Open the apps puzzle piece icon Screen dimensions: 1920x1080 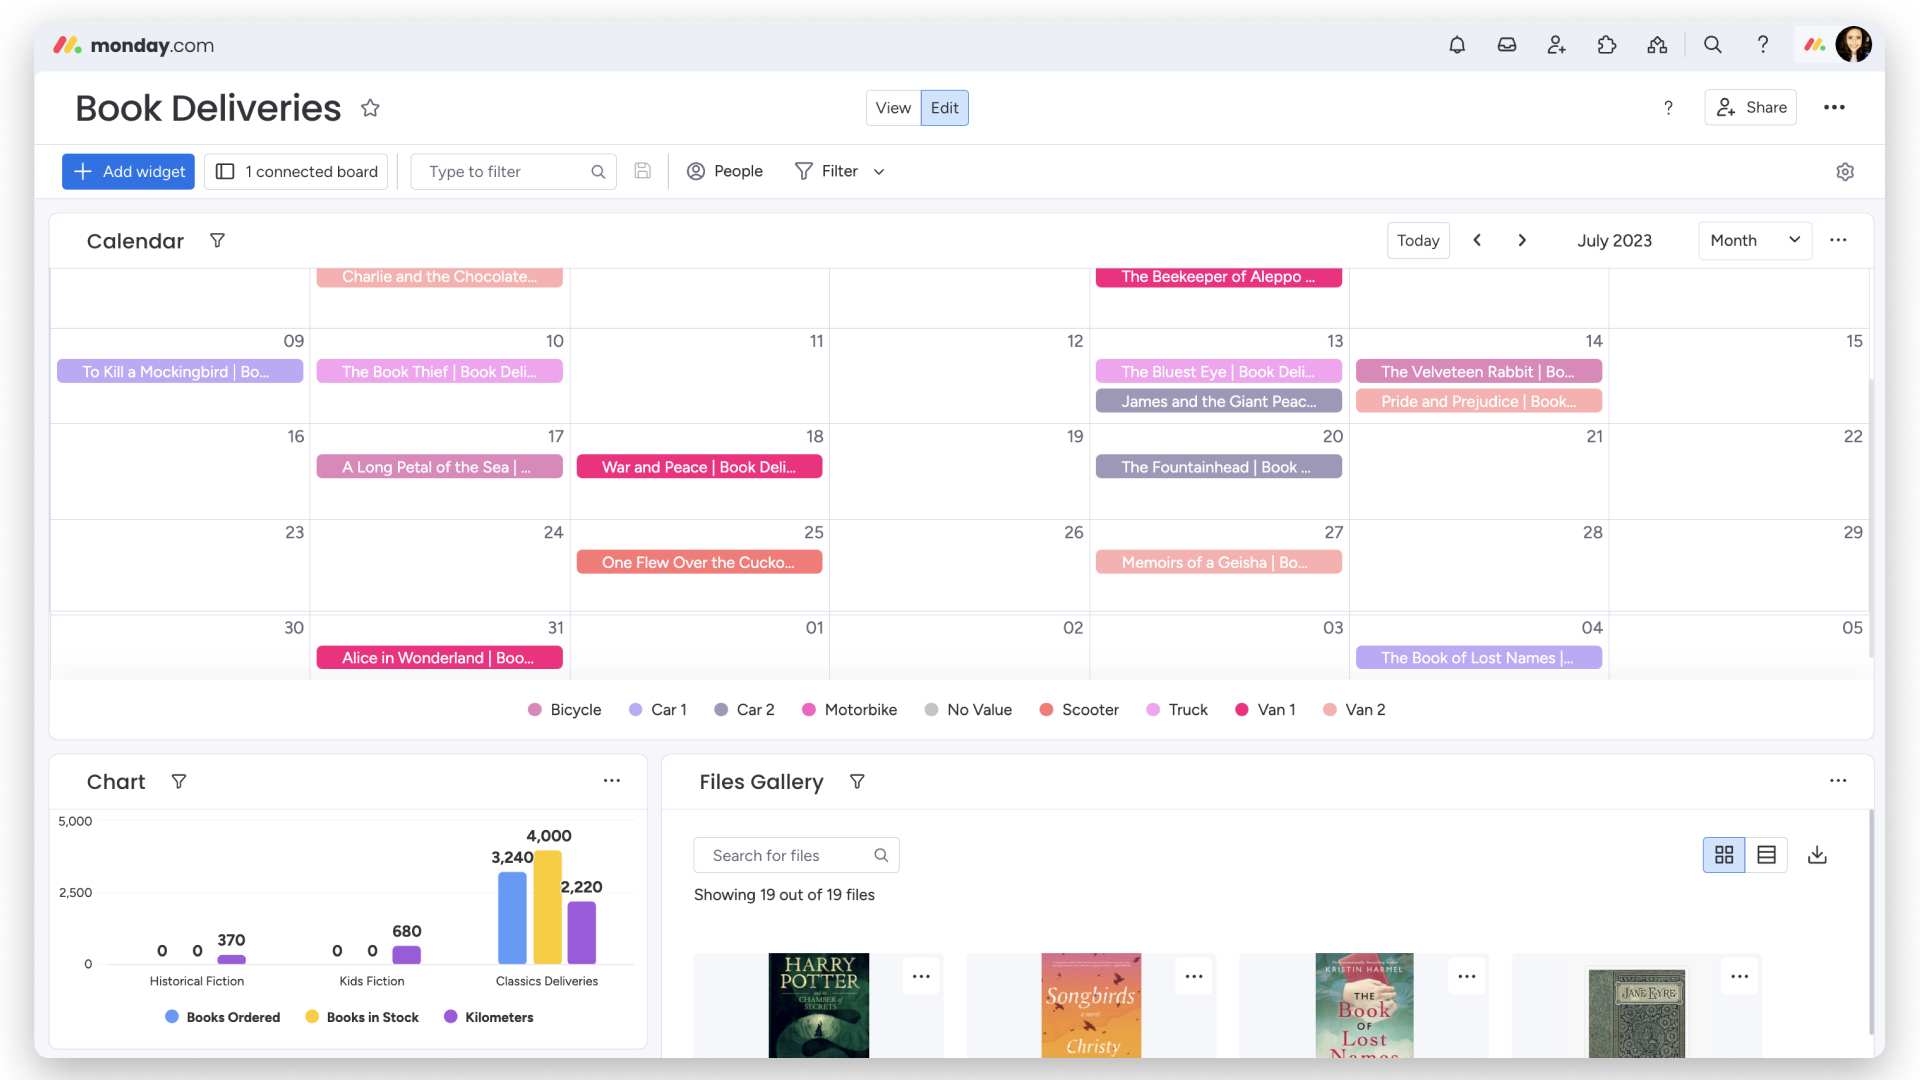[1607, 45]
